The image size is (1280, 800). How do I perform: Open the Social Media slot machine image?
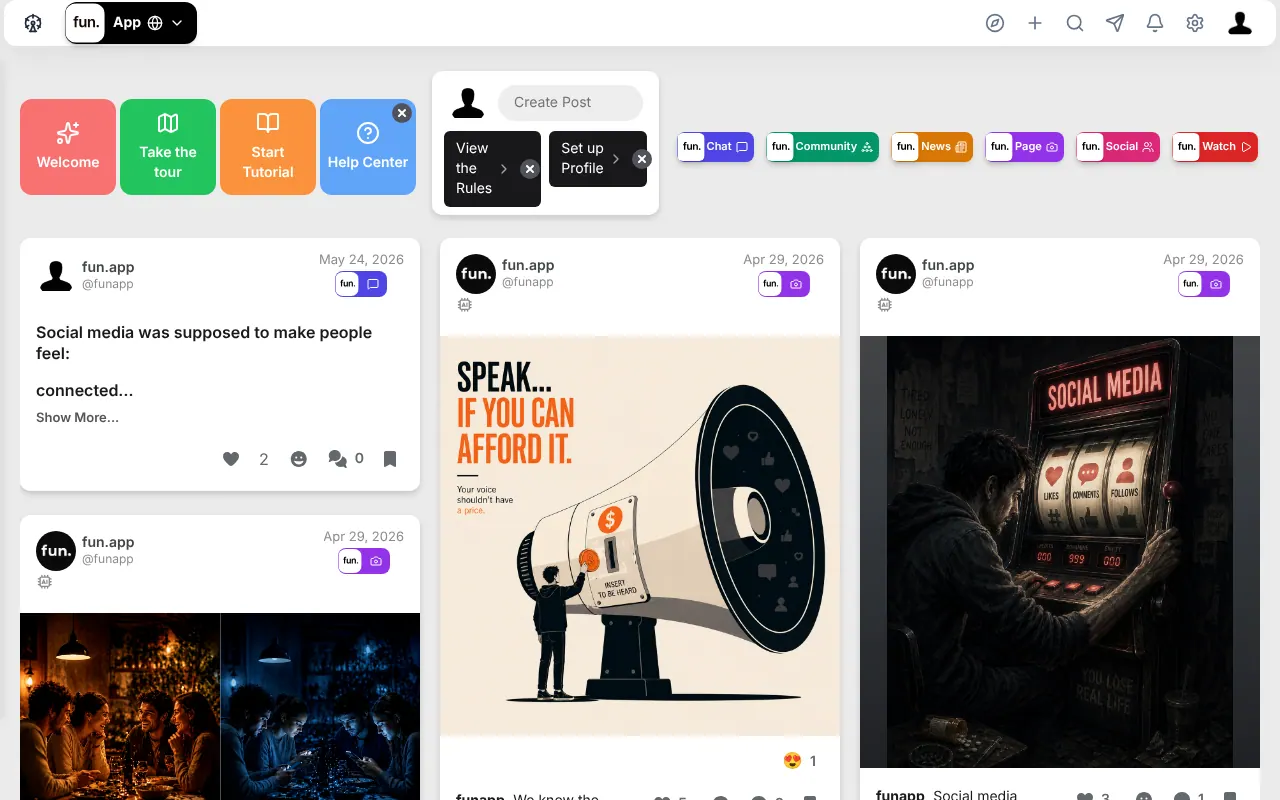click(1060, 552)
